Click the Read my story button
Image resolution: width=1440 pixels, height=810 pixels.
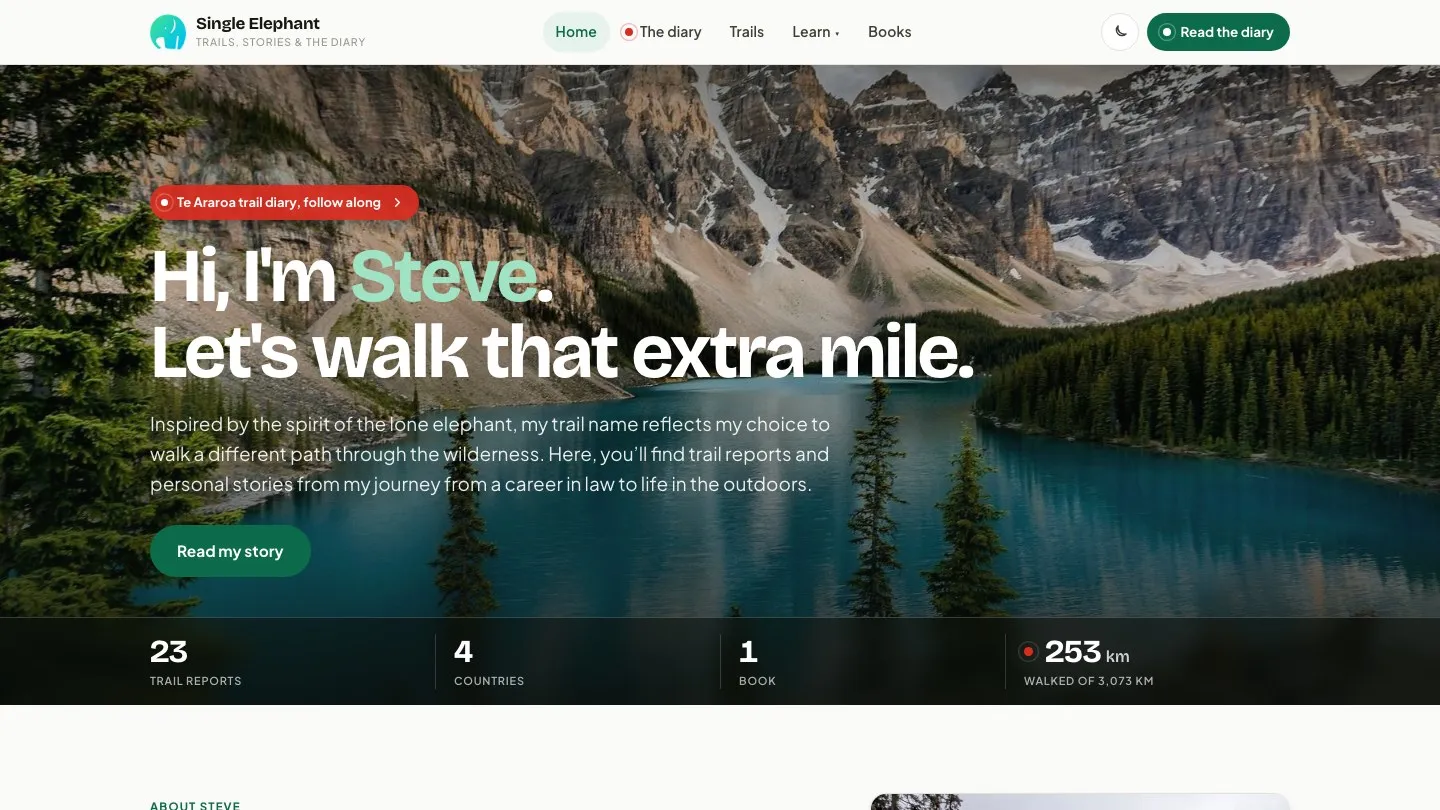coord(230,551)
